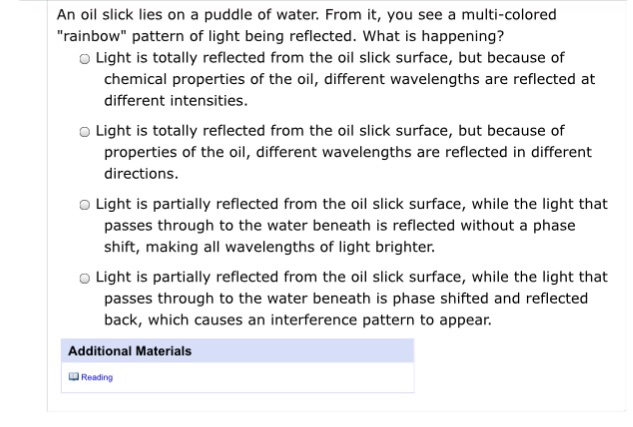
Task: Click the line "back, which causes an interference pattern"
Action: (x=298, y=320)
